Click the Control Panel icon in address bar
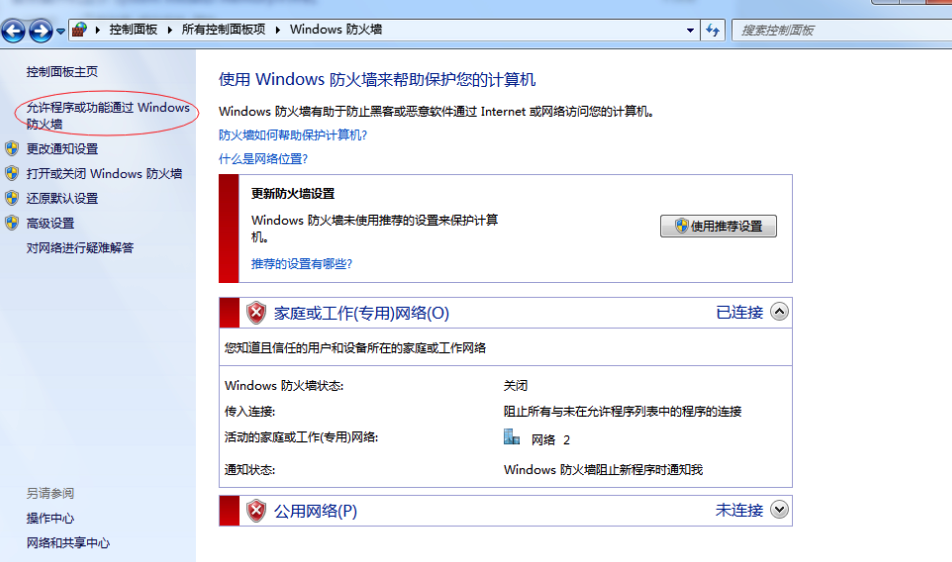 80,29
